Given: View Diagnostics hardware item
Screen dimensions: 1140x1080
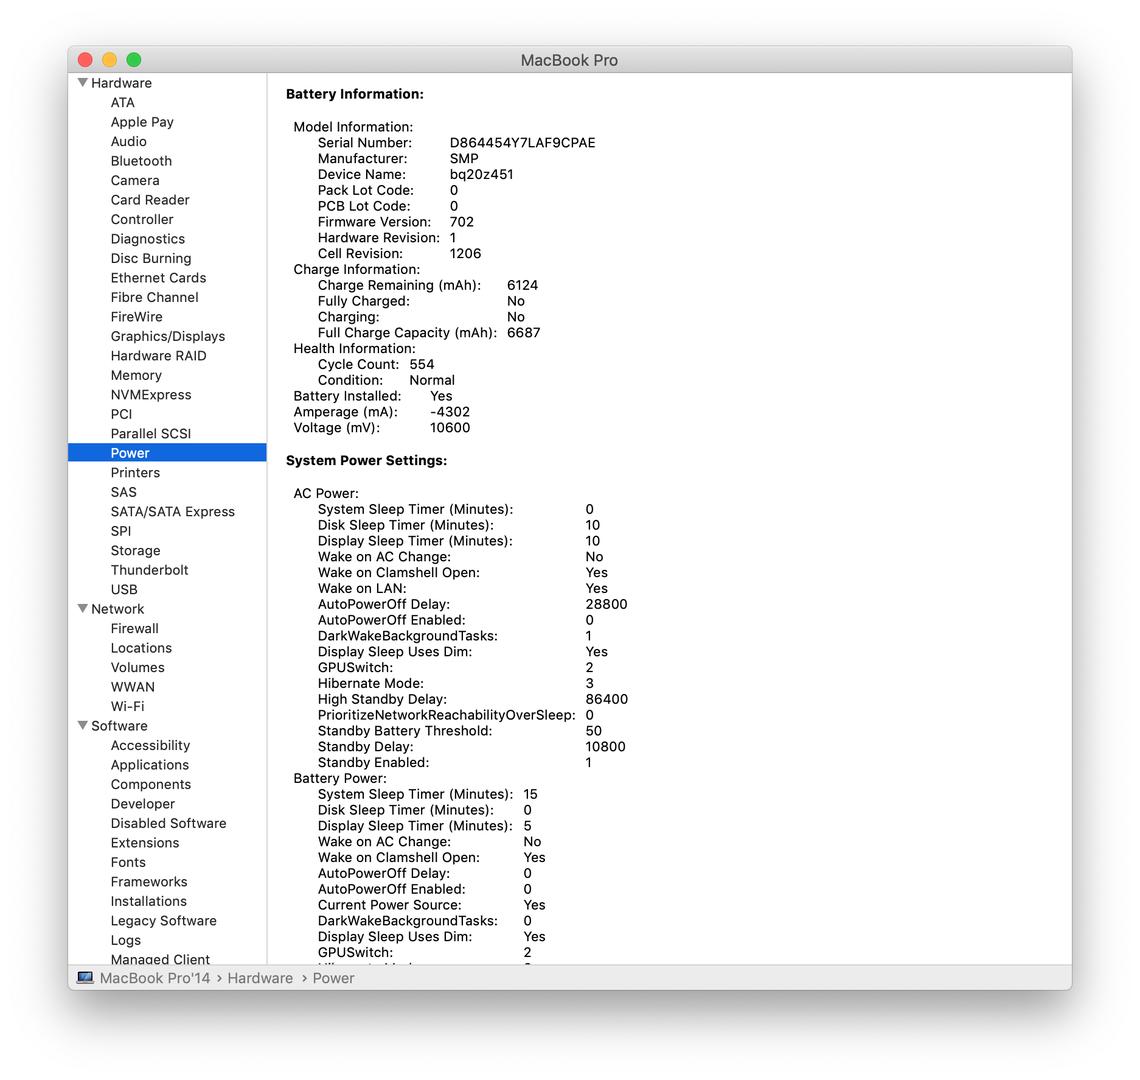Looking at the screenshot, I should pos(148,239).
